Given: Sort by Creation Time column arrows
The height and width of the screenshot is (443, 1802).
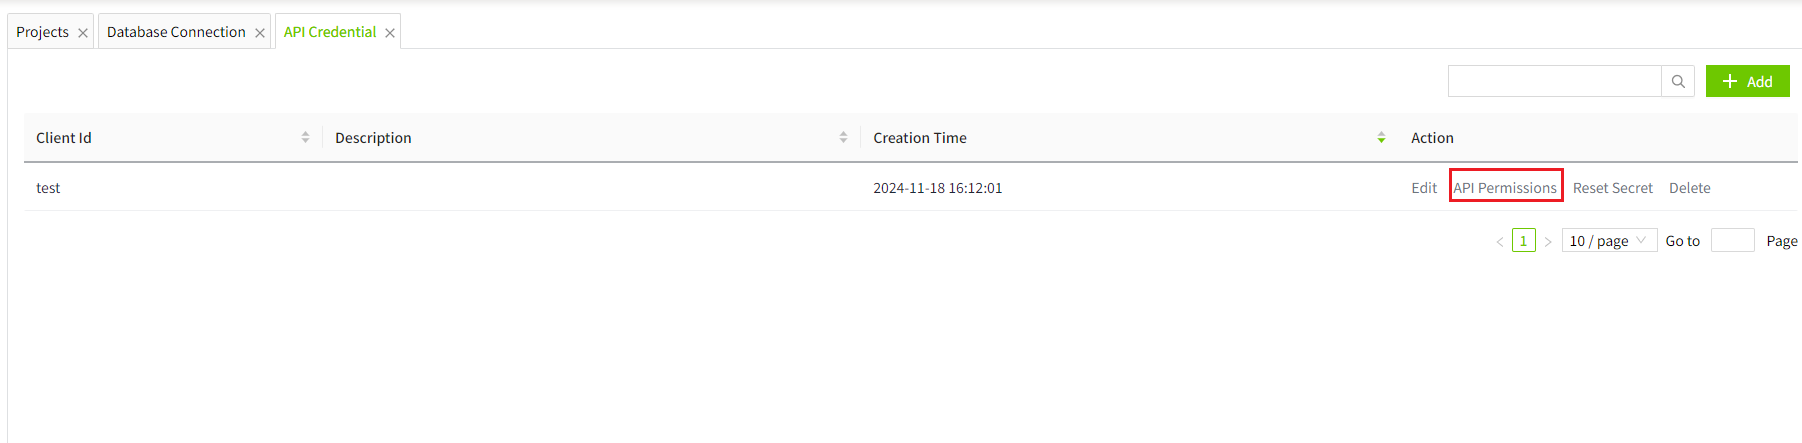Looking at the screenshot, I should (x=1381, y=138).
